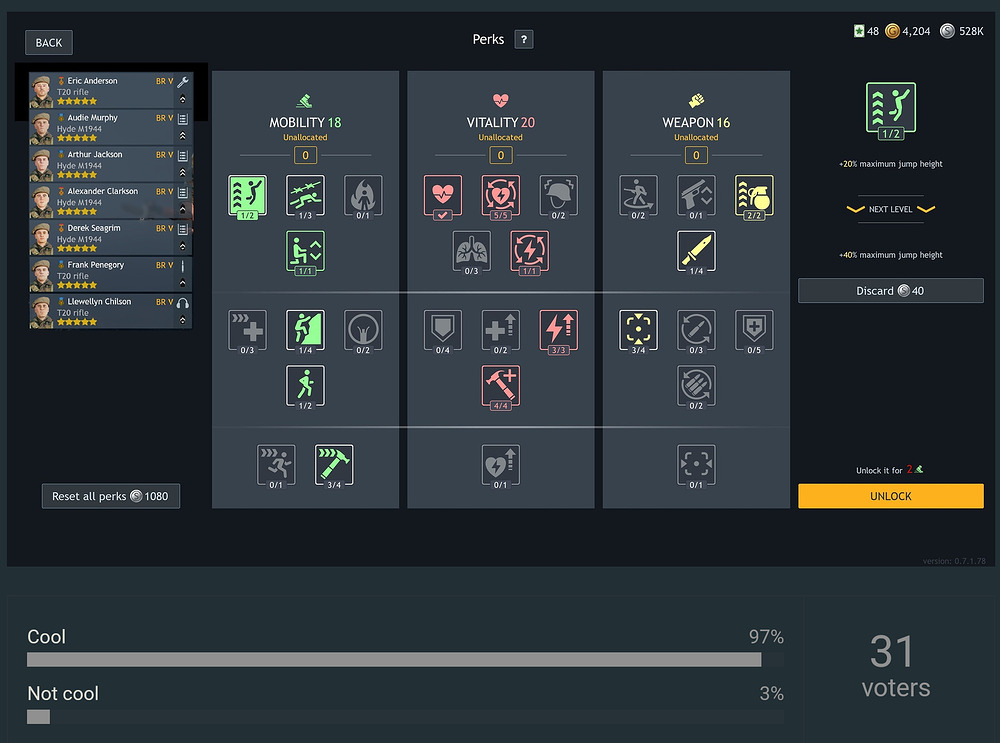Click the orange UNLOCK button
The image size is (1000, 743).
tap(890, 496)
